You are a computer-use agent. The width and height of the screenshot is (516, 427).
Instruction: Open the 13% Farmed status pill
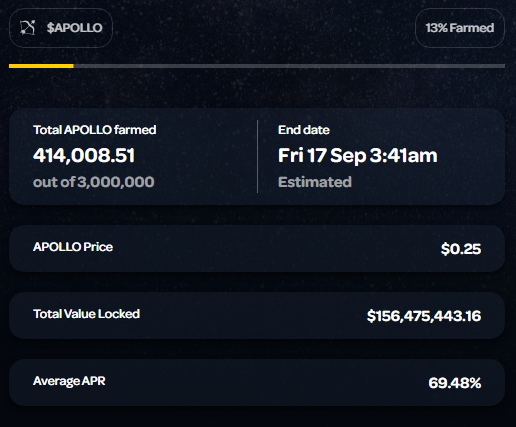[x=460, y=28]
